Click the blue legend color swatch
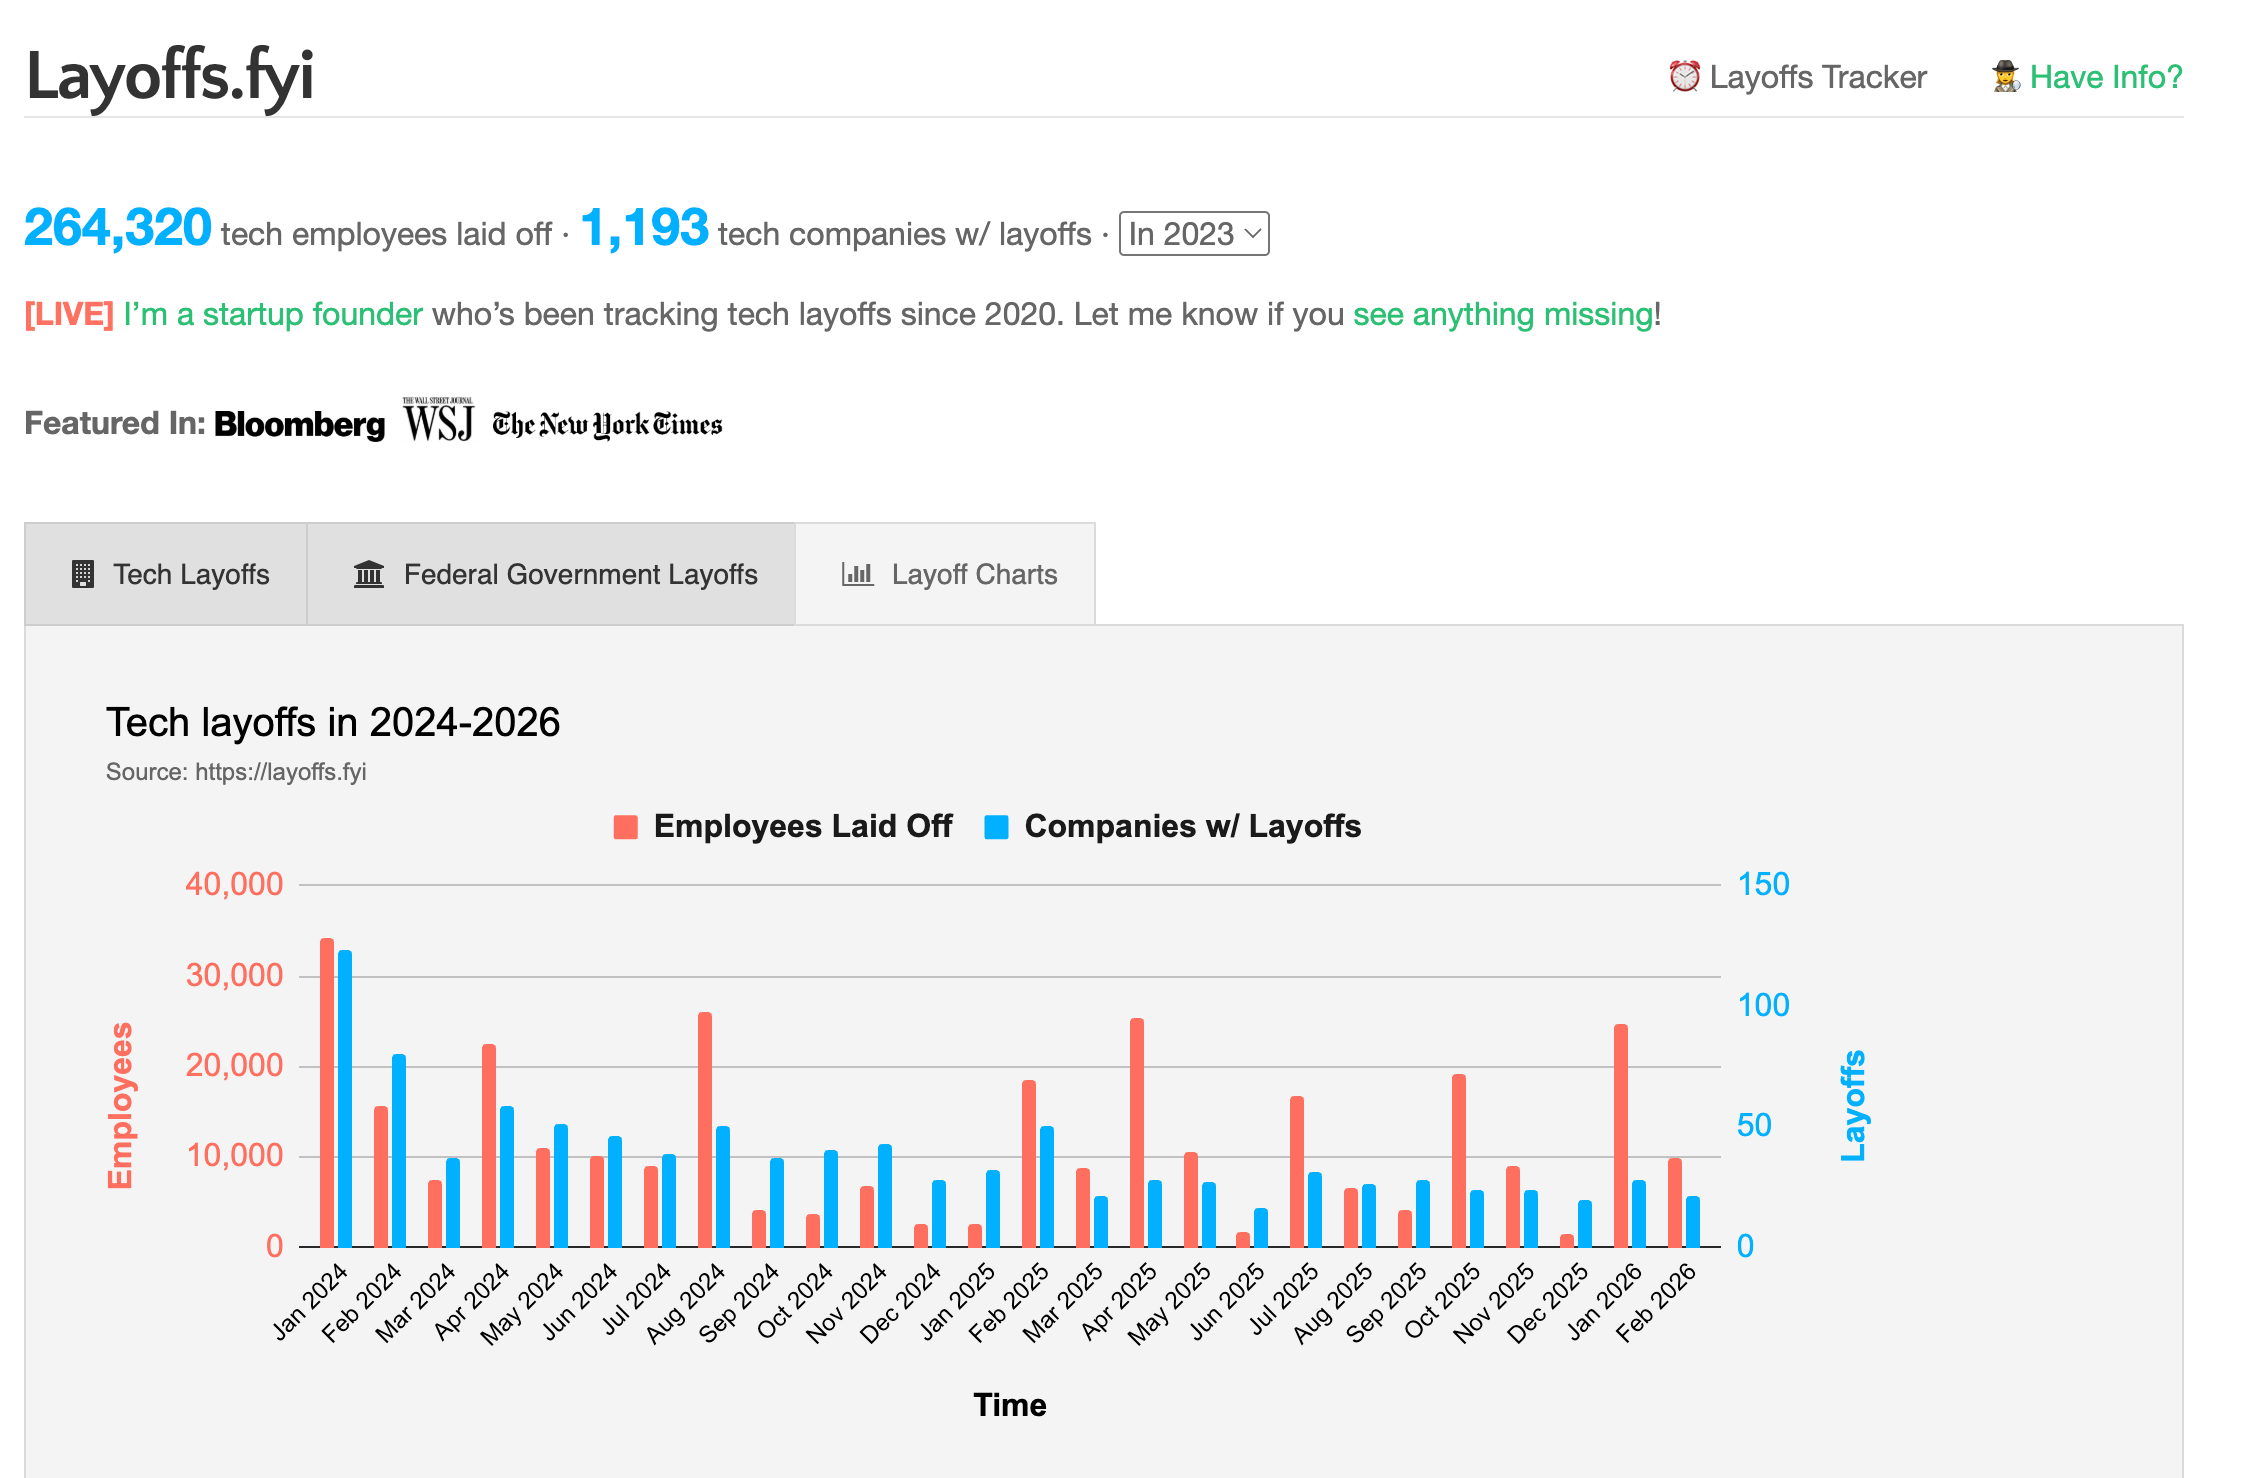 996,827
